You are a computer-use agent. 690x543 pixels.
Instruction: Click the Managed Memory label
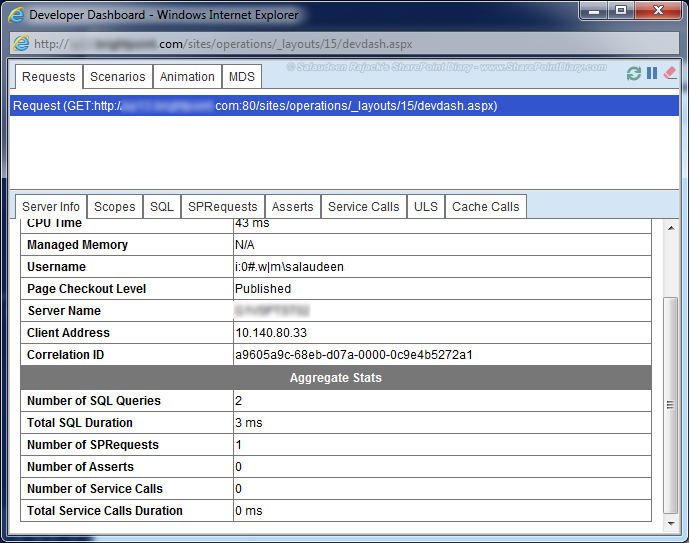[x=77, y=245]
